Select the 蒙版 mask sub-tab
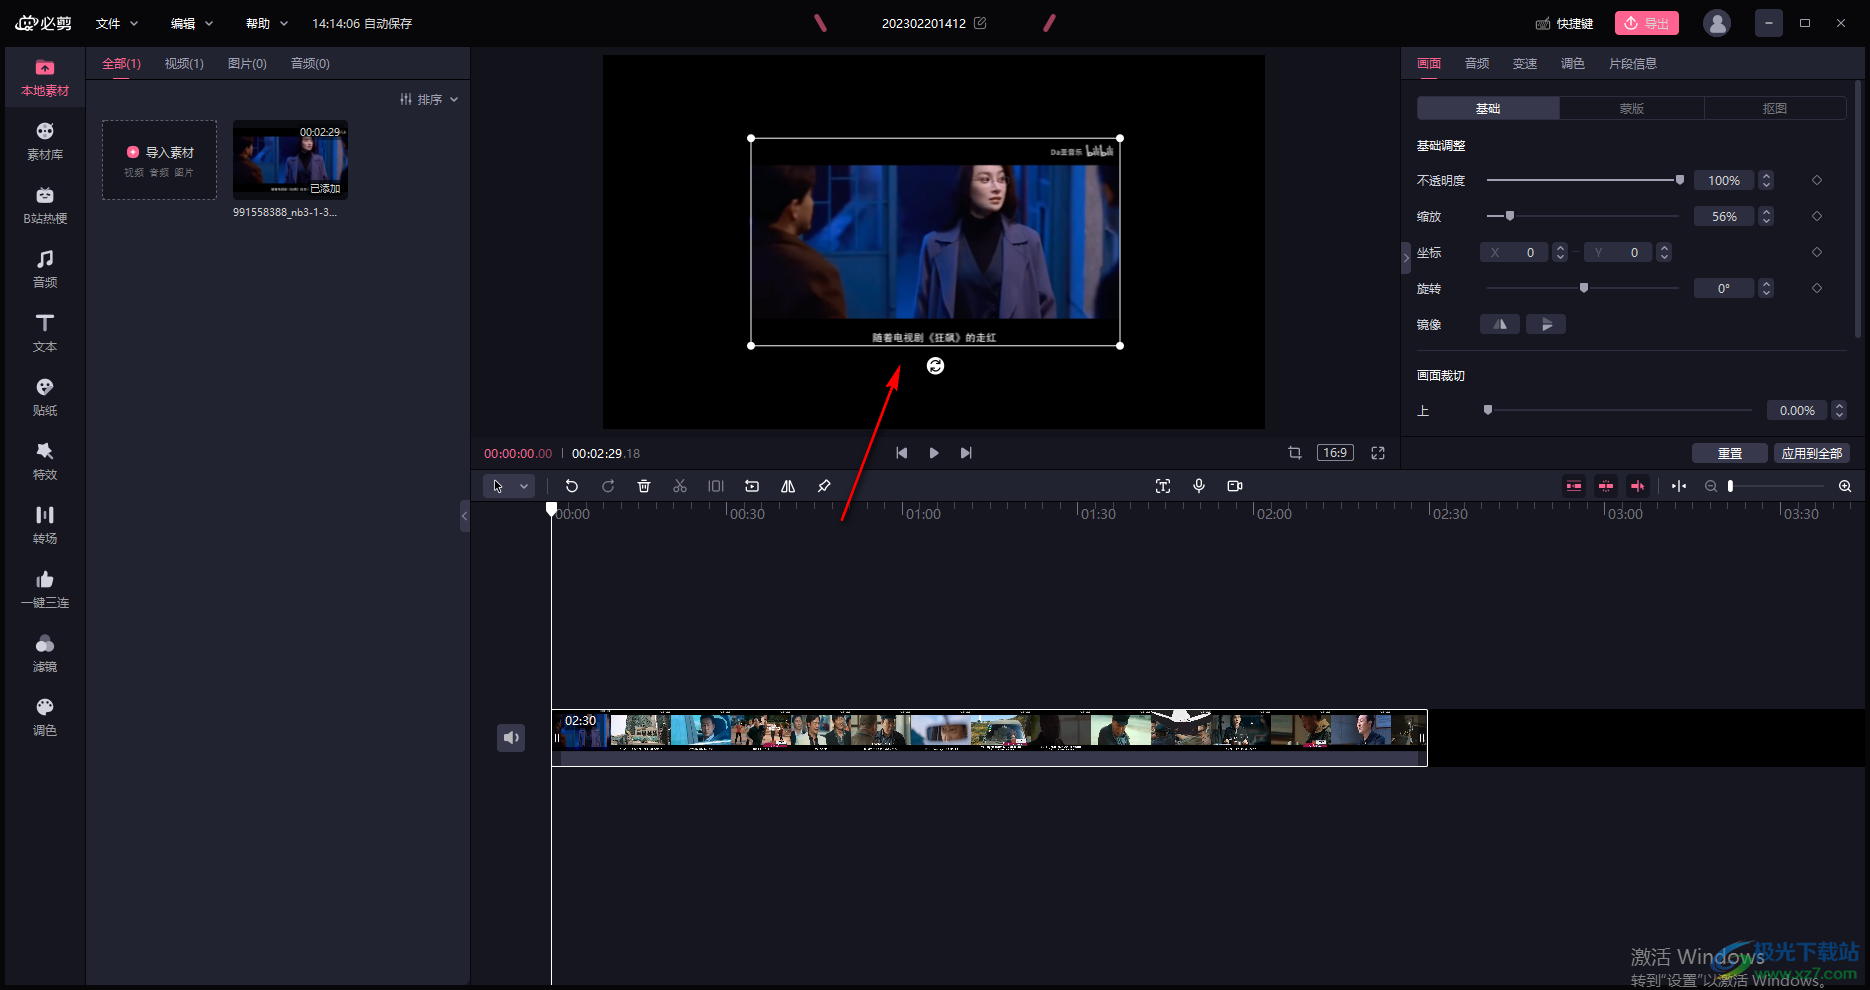The image size is (1870, 990). [x=1632, y=108]
